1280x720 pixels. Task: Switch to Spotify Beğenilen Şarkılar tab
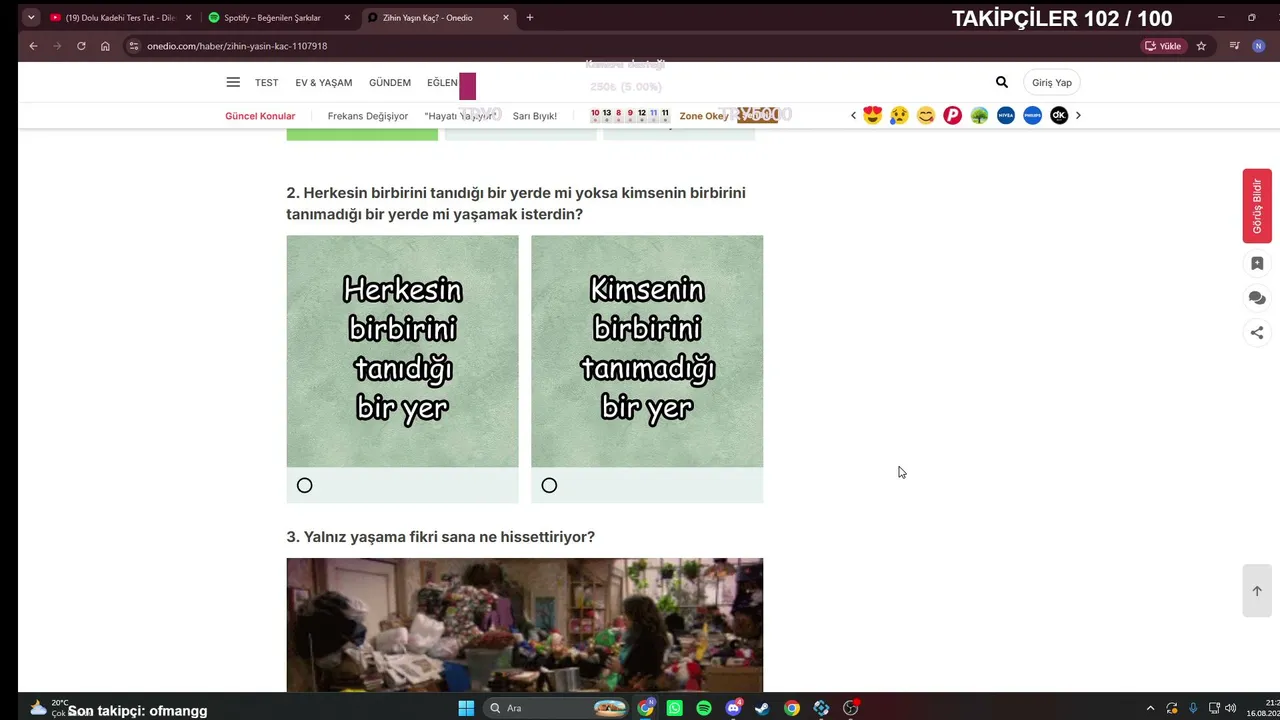pos(277,18)
